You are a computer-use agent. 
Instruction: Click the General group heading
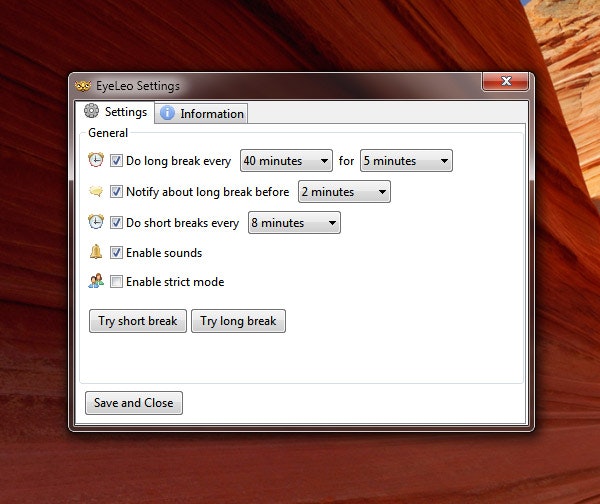tap(108, 133)
